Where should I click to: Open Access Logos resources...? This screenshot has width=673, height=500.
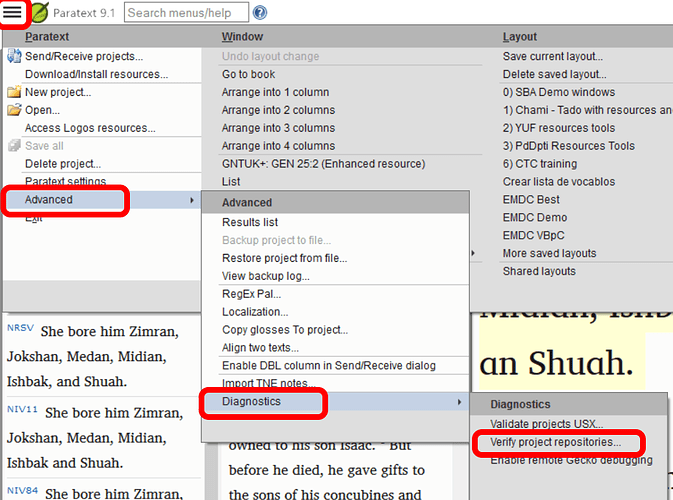coord(90,128)
